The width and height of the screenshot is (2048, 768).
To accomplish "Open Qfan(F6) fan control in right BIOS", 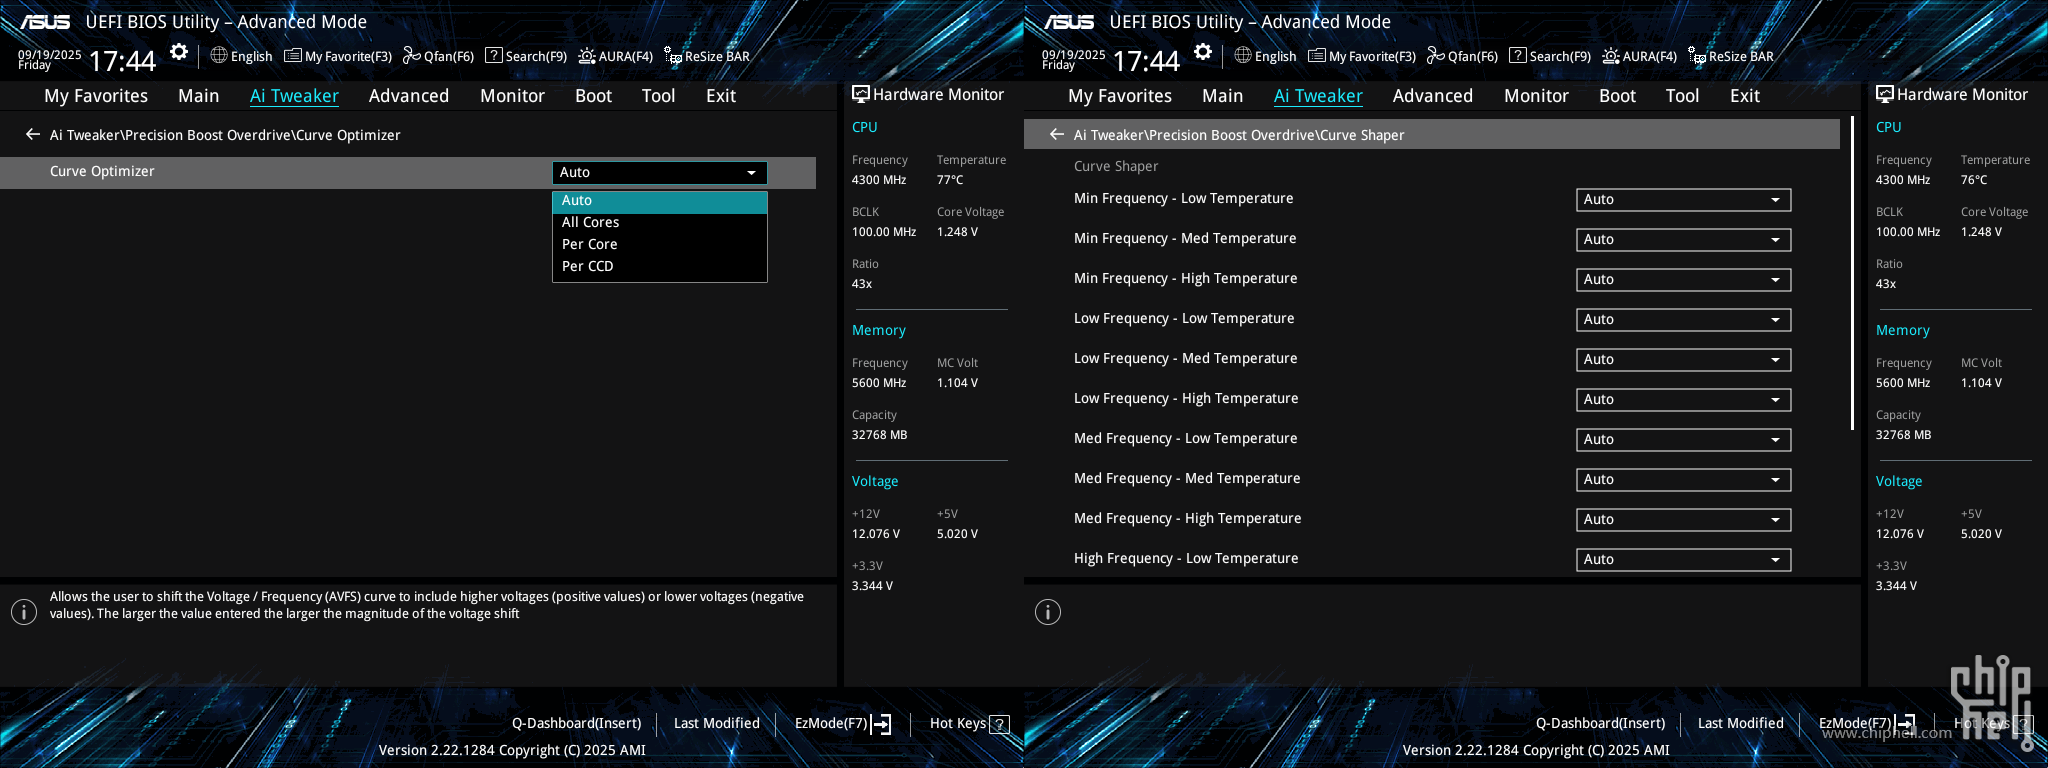I will pos(1462,56).
